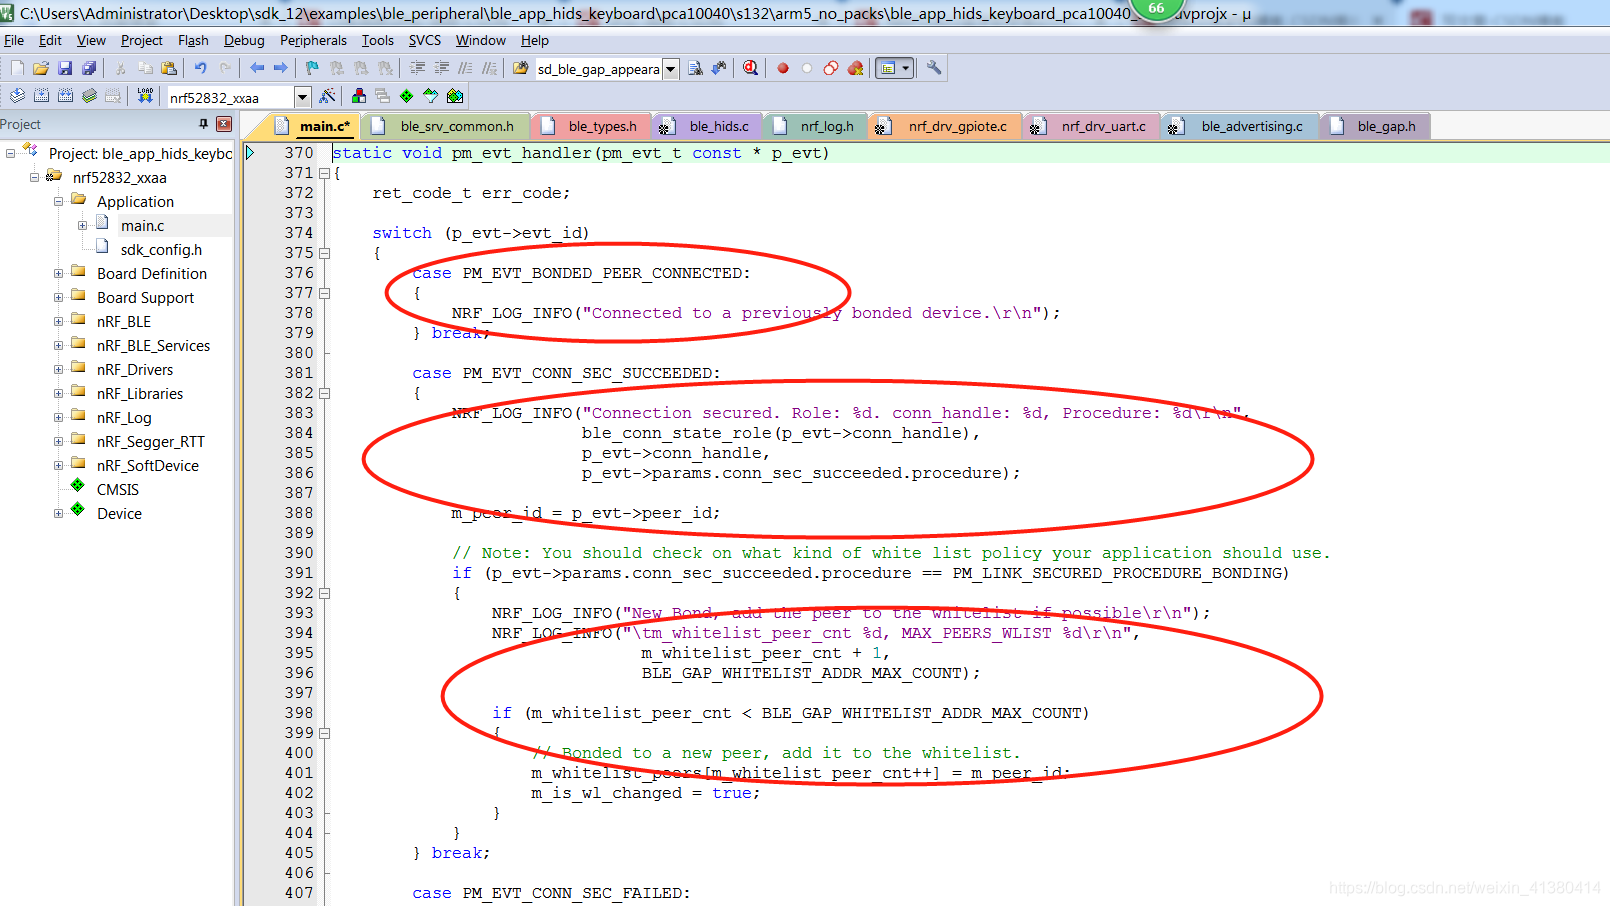Pin the Project panel with the pushpin
The image size is (1610, 906).
pyautogui.click(x=203, y=124)
